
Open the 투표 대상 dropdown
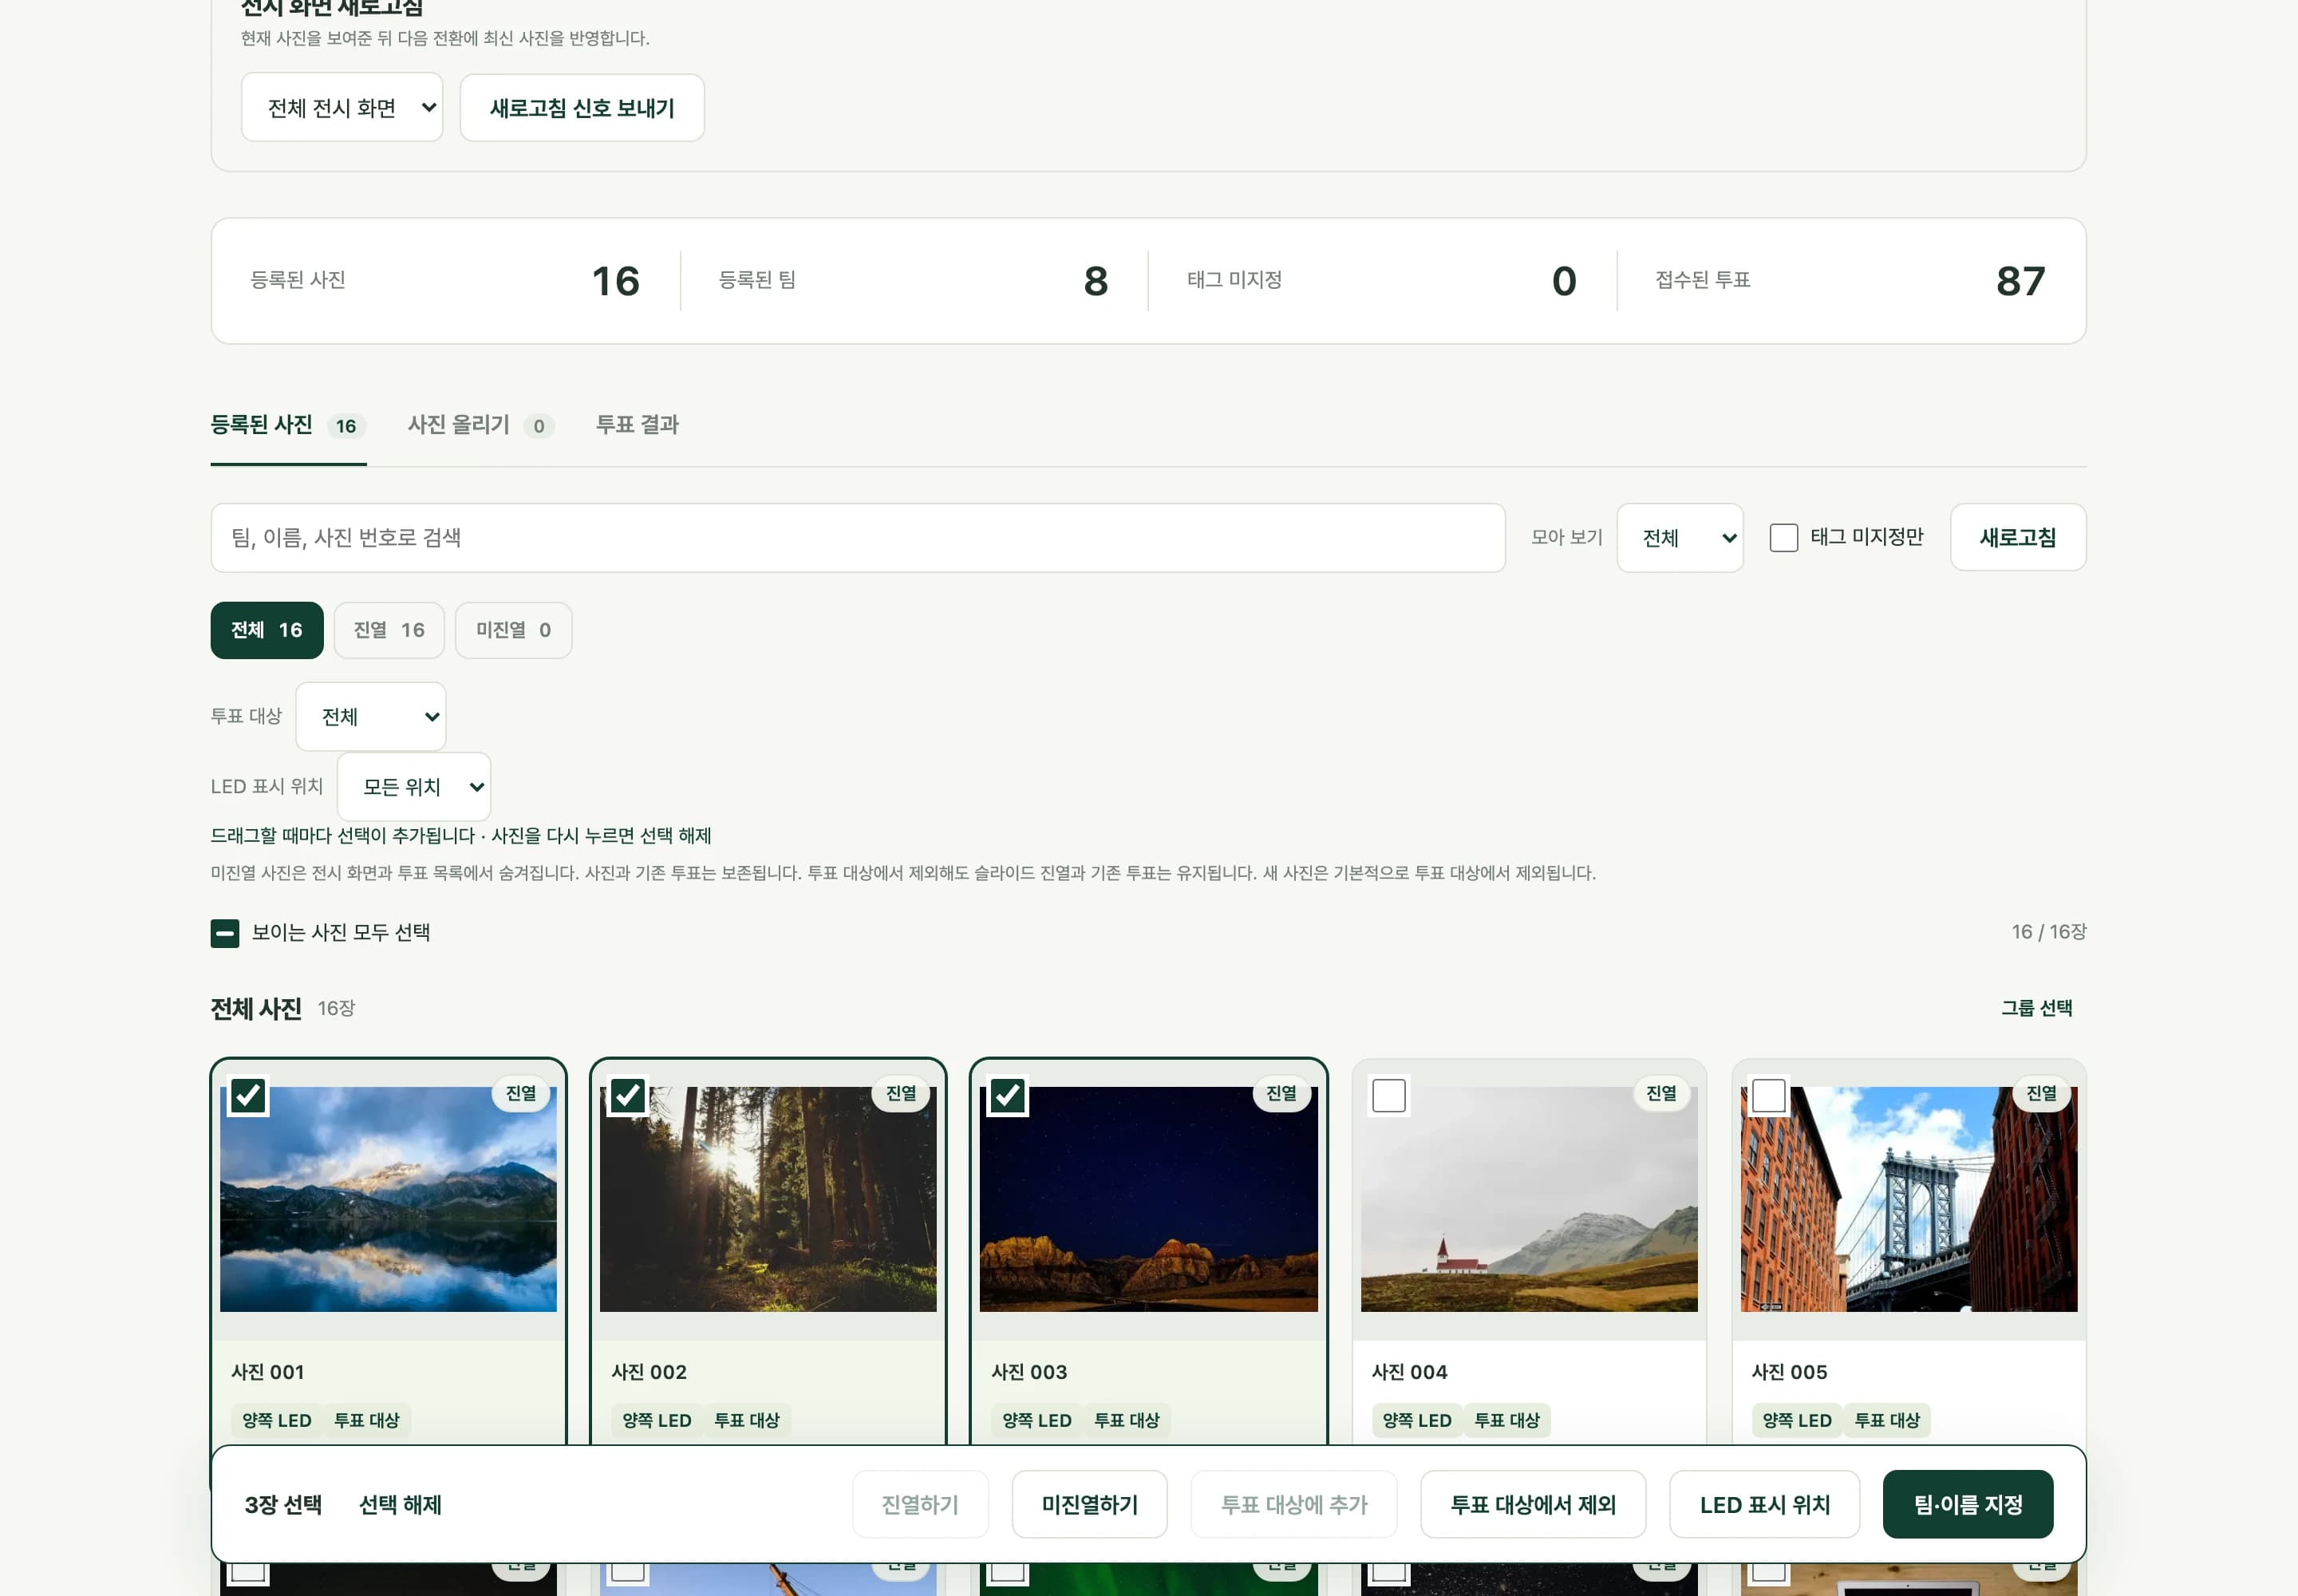[x=371, y=716]
